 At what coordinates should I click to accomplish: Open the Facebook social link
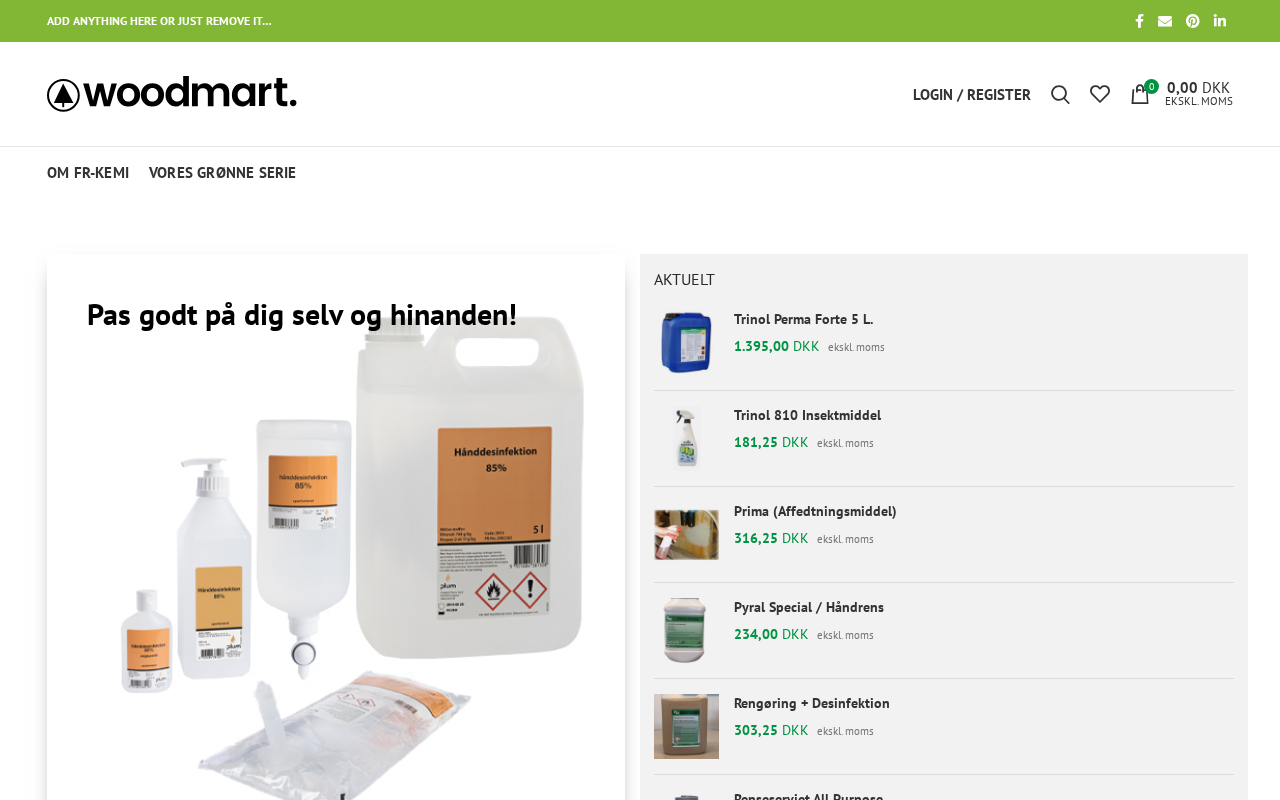(1139, 21)
